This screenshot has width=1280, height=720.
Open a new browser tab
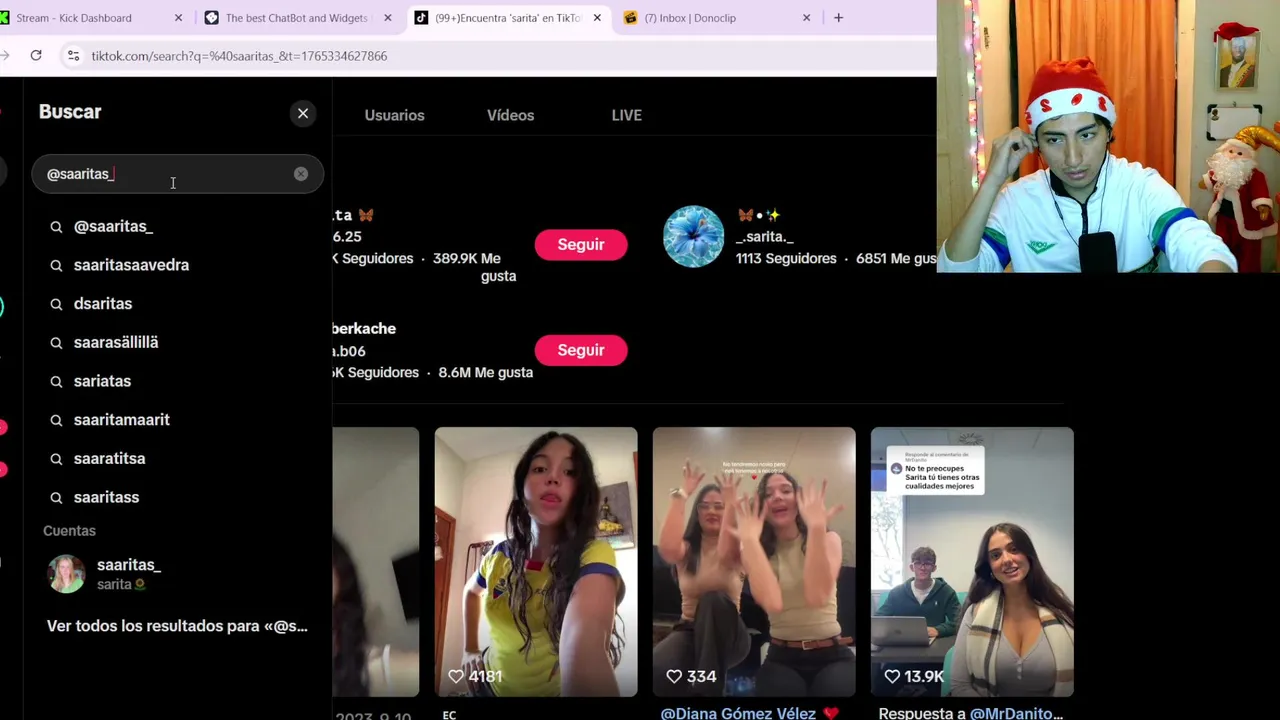tap(838, 18)
